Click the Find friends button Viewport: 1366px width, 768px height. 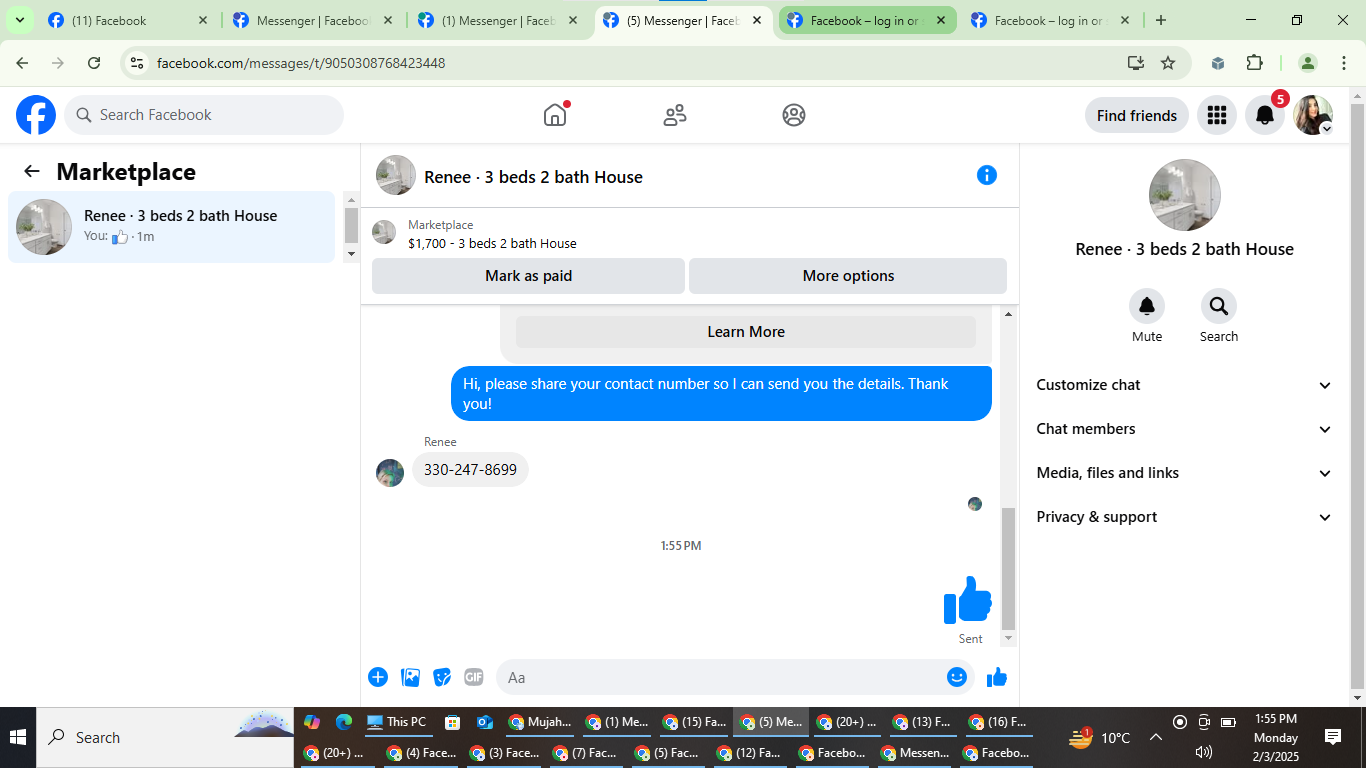[1137, 115]
